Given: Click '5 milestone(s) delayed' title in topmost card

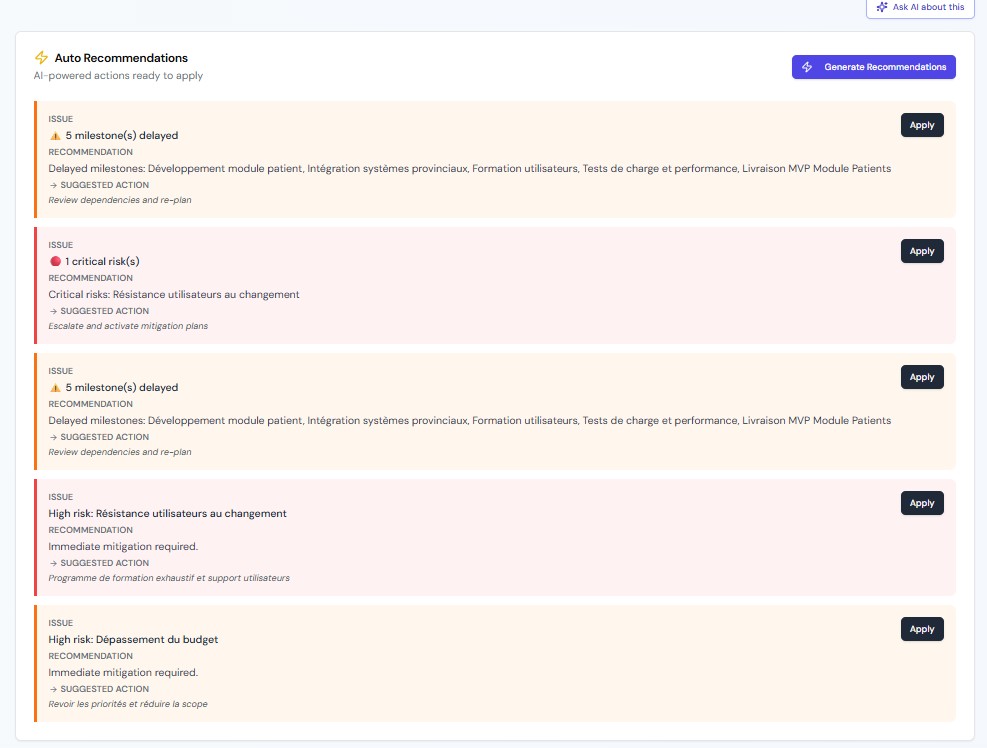Looking at the screenshot, I should (121, 135).
